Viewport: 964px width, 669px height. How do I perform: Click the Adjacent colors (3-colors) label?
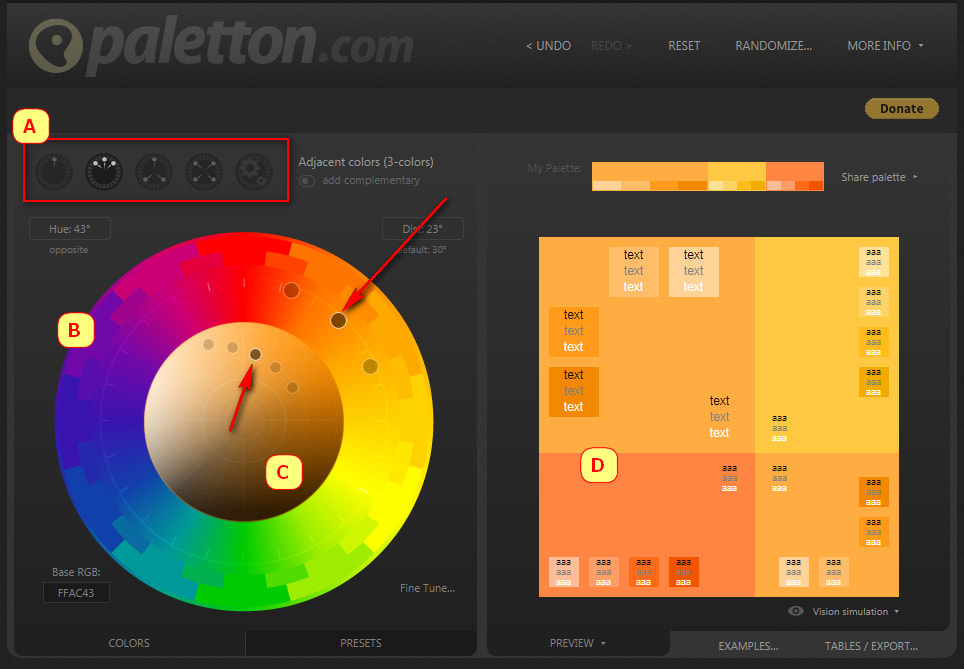pos(366,162)
